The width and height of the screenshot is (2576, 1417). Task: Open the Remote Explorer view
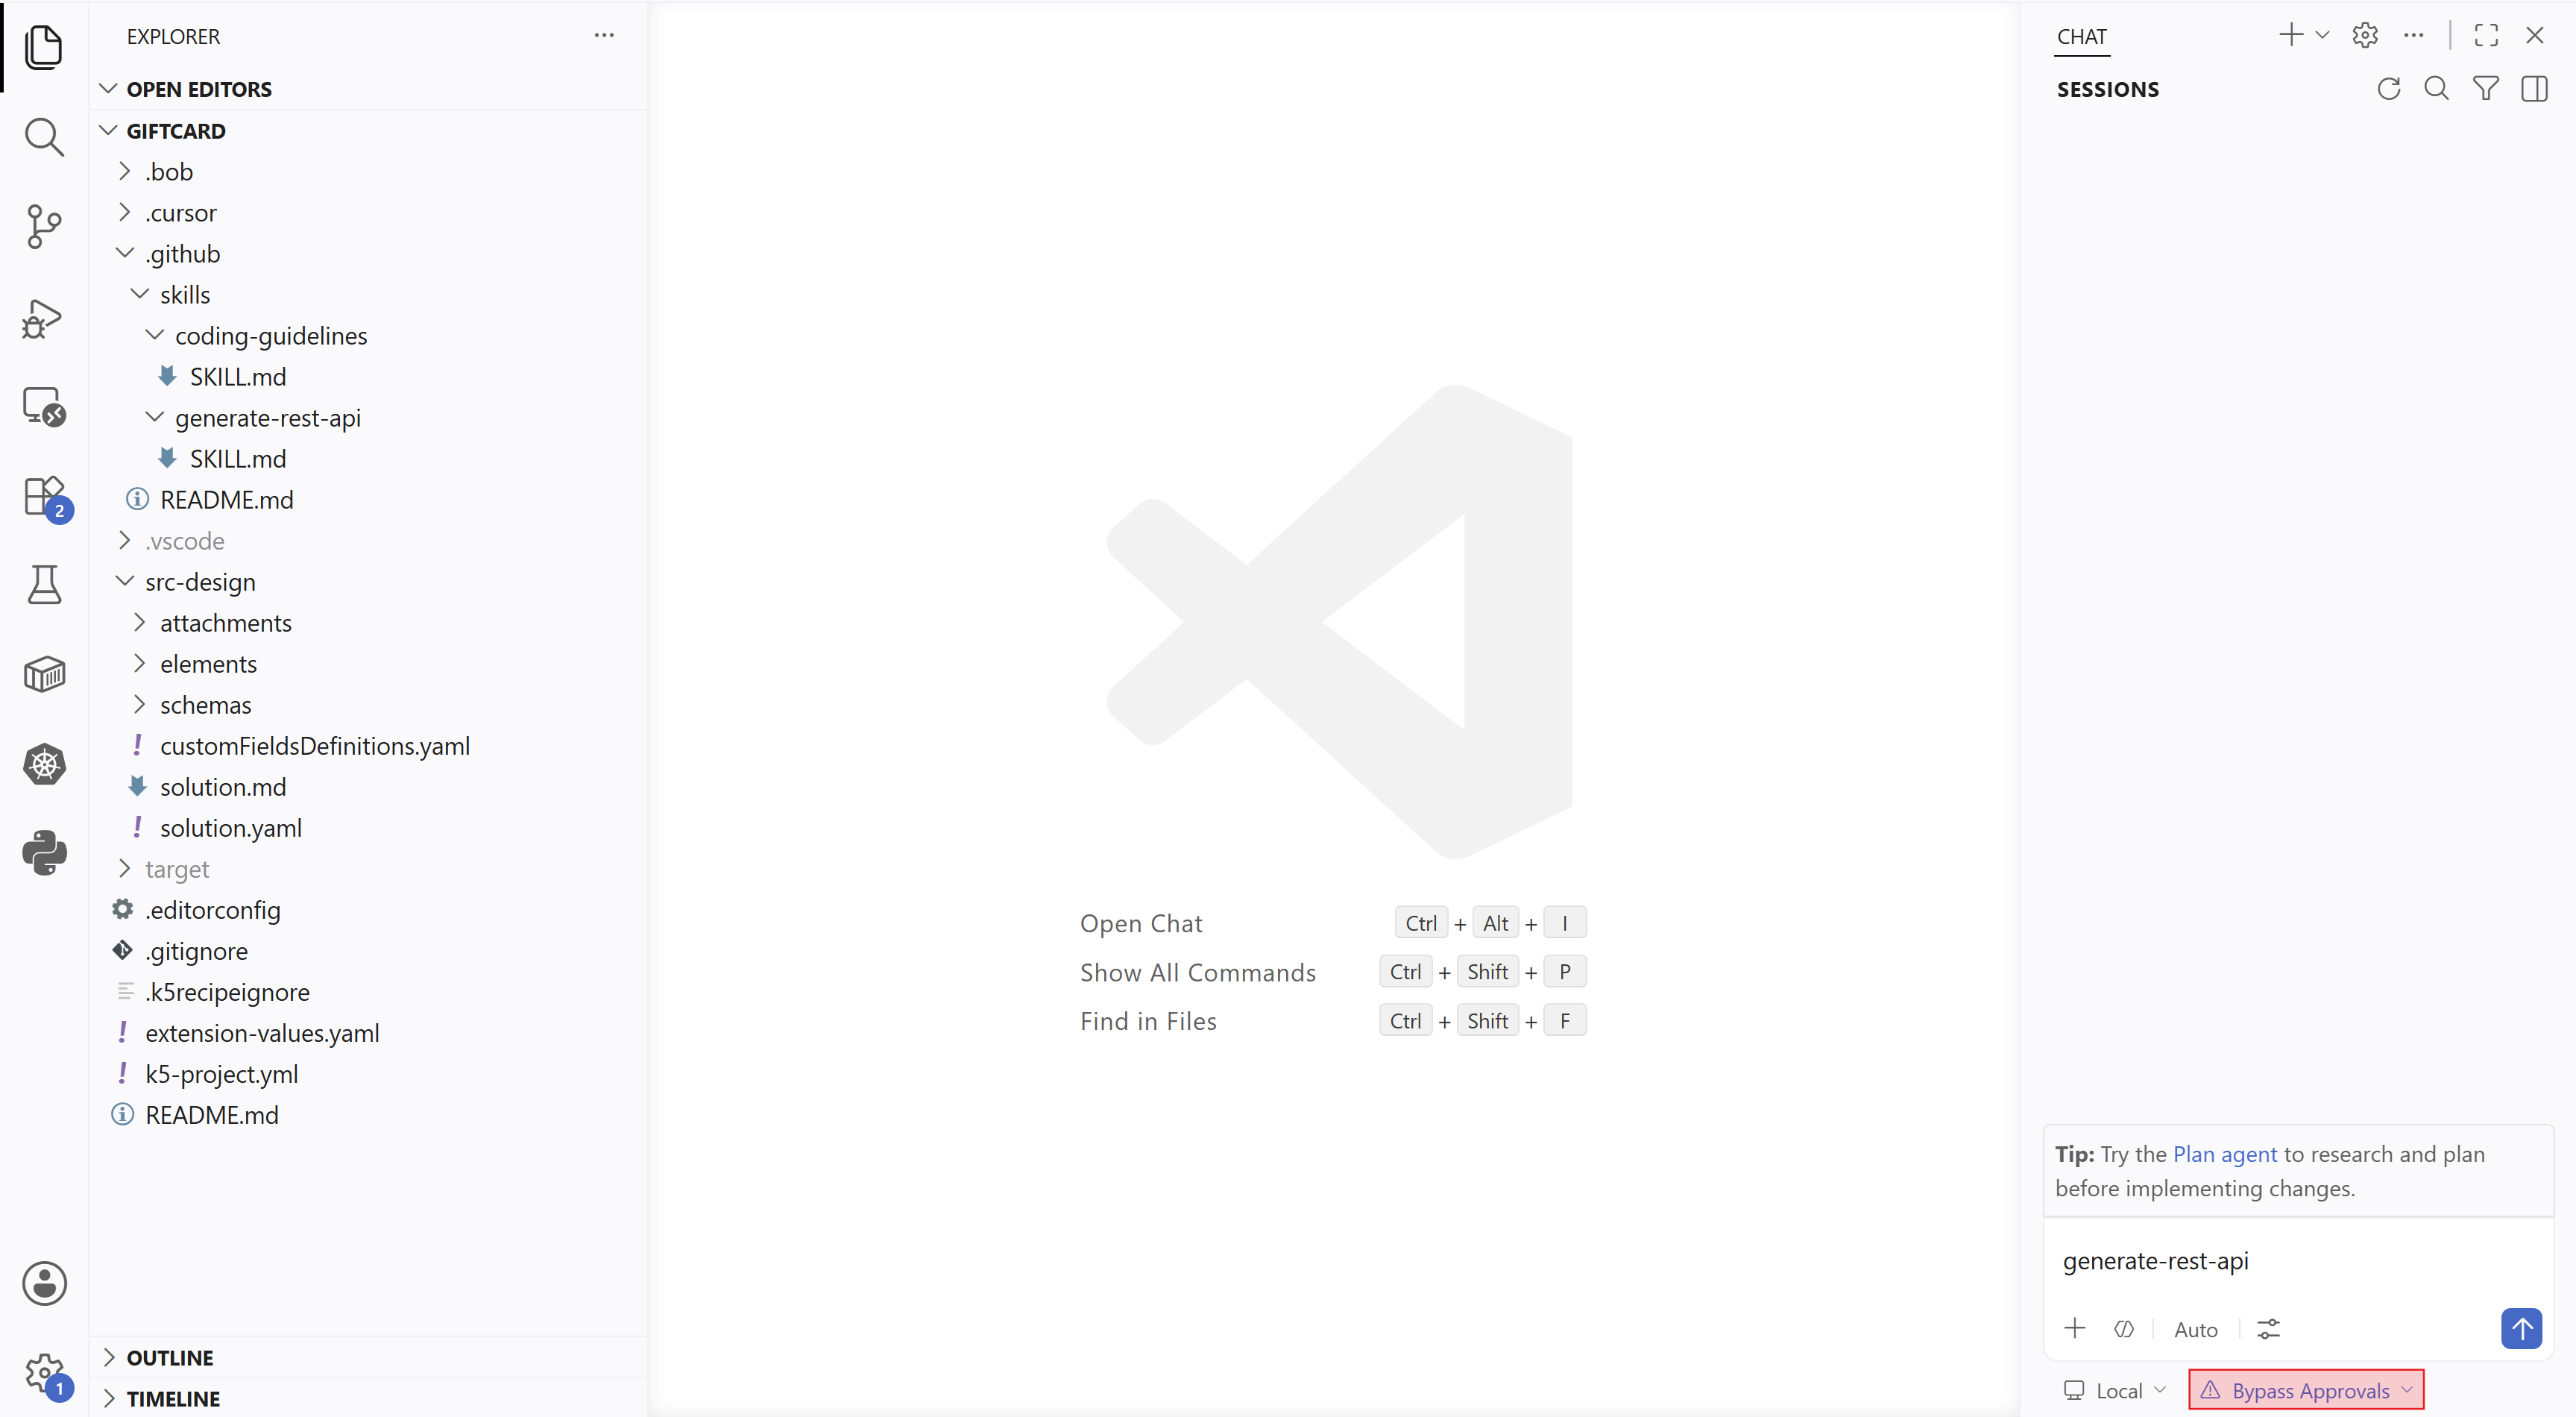click(x=44, y=407)
